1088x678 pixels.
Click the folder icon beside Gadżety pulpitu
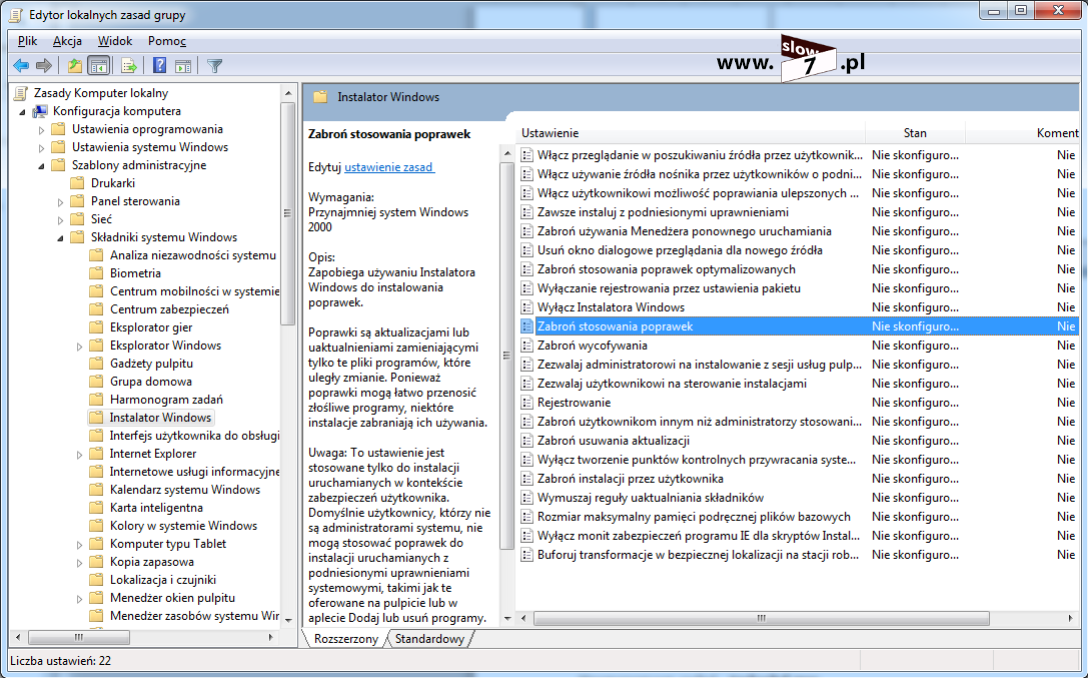tap(96, 364)
